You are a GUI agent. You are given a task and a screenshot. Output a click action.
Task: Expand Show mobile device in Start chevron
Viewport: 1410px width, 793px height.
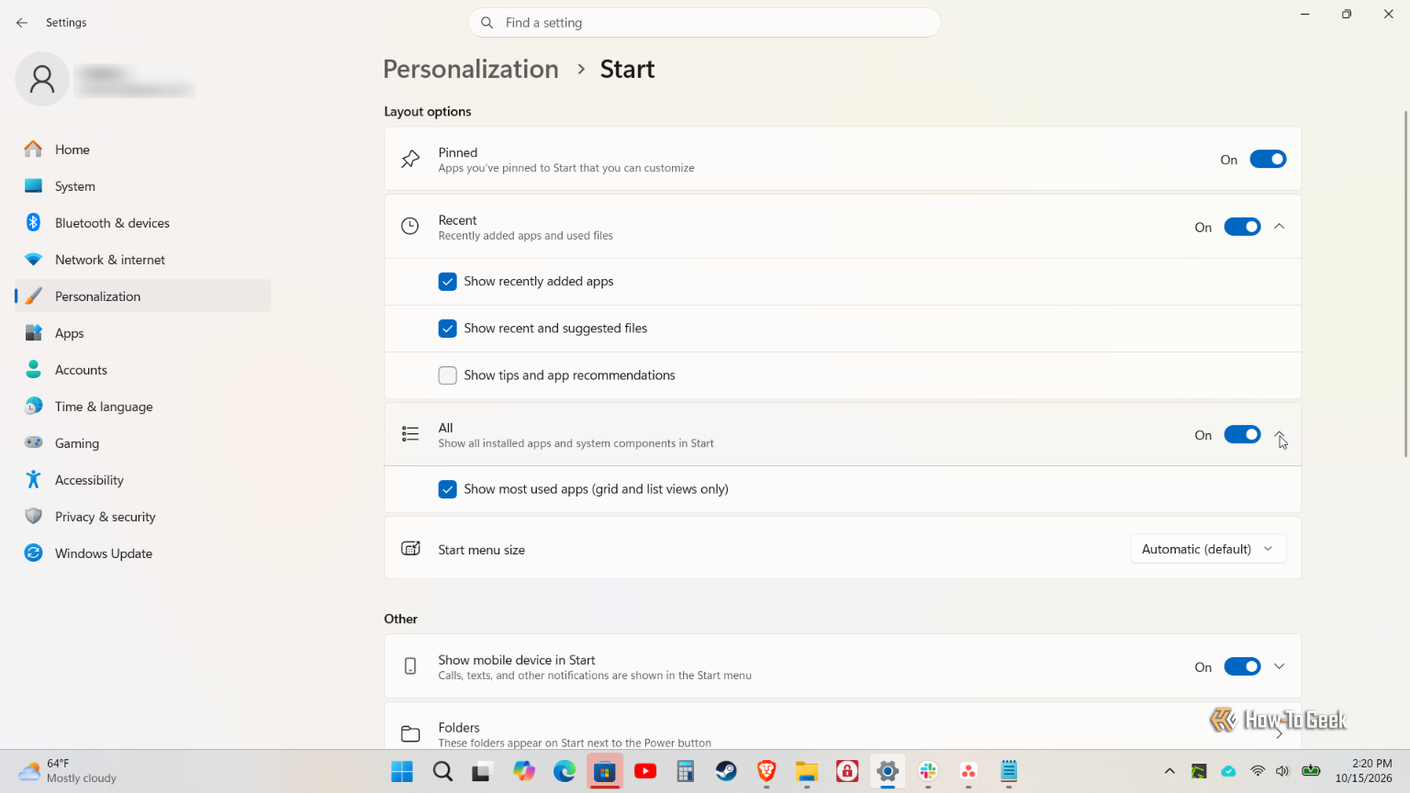tap(1279, 667)
